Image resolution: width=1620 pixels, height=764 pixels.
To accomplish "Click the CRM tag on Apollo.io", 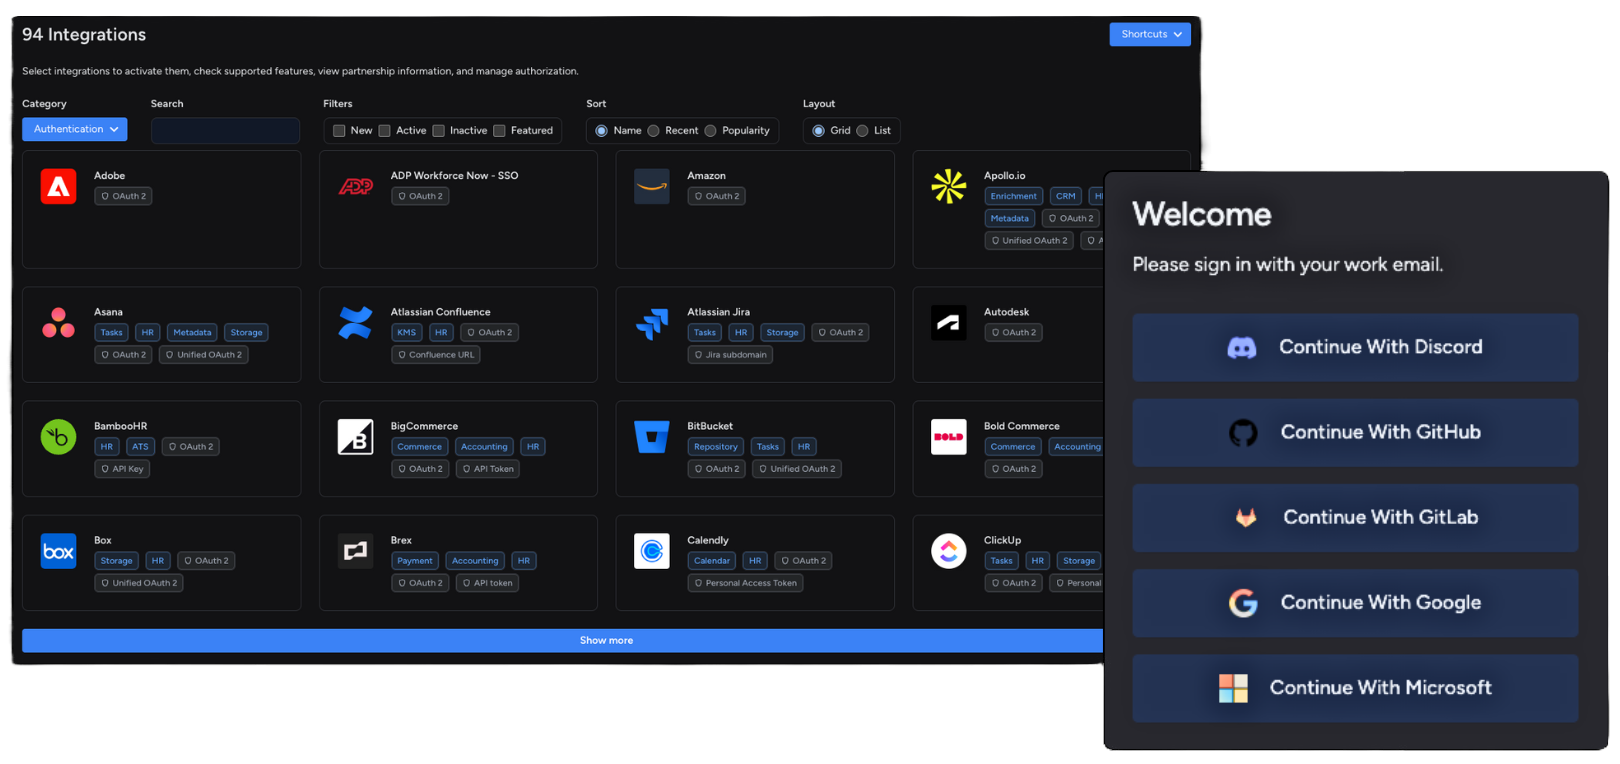I will (x=1066, y=197).
